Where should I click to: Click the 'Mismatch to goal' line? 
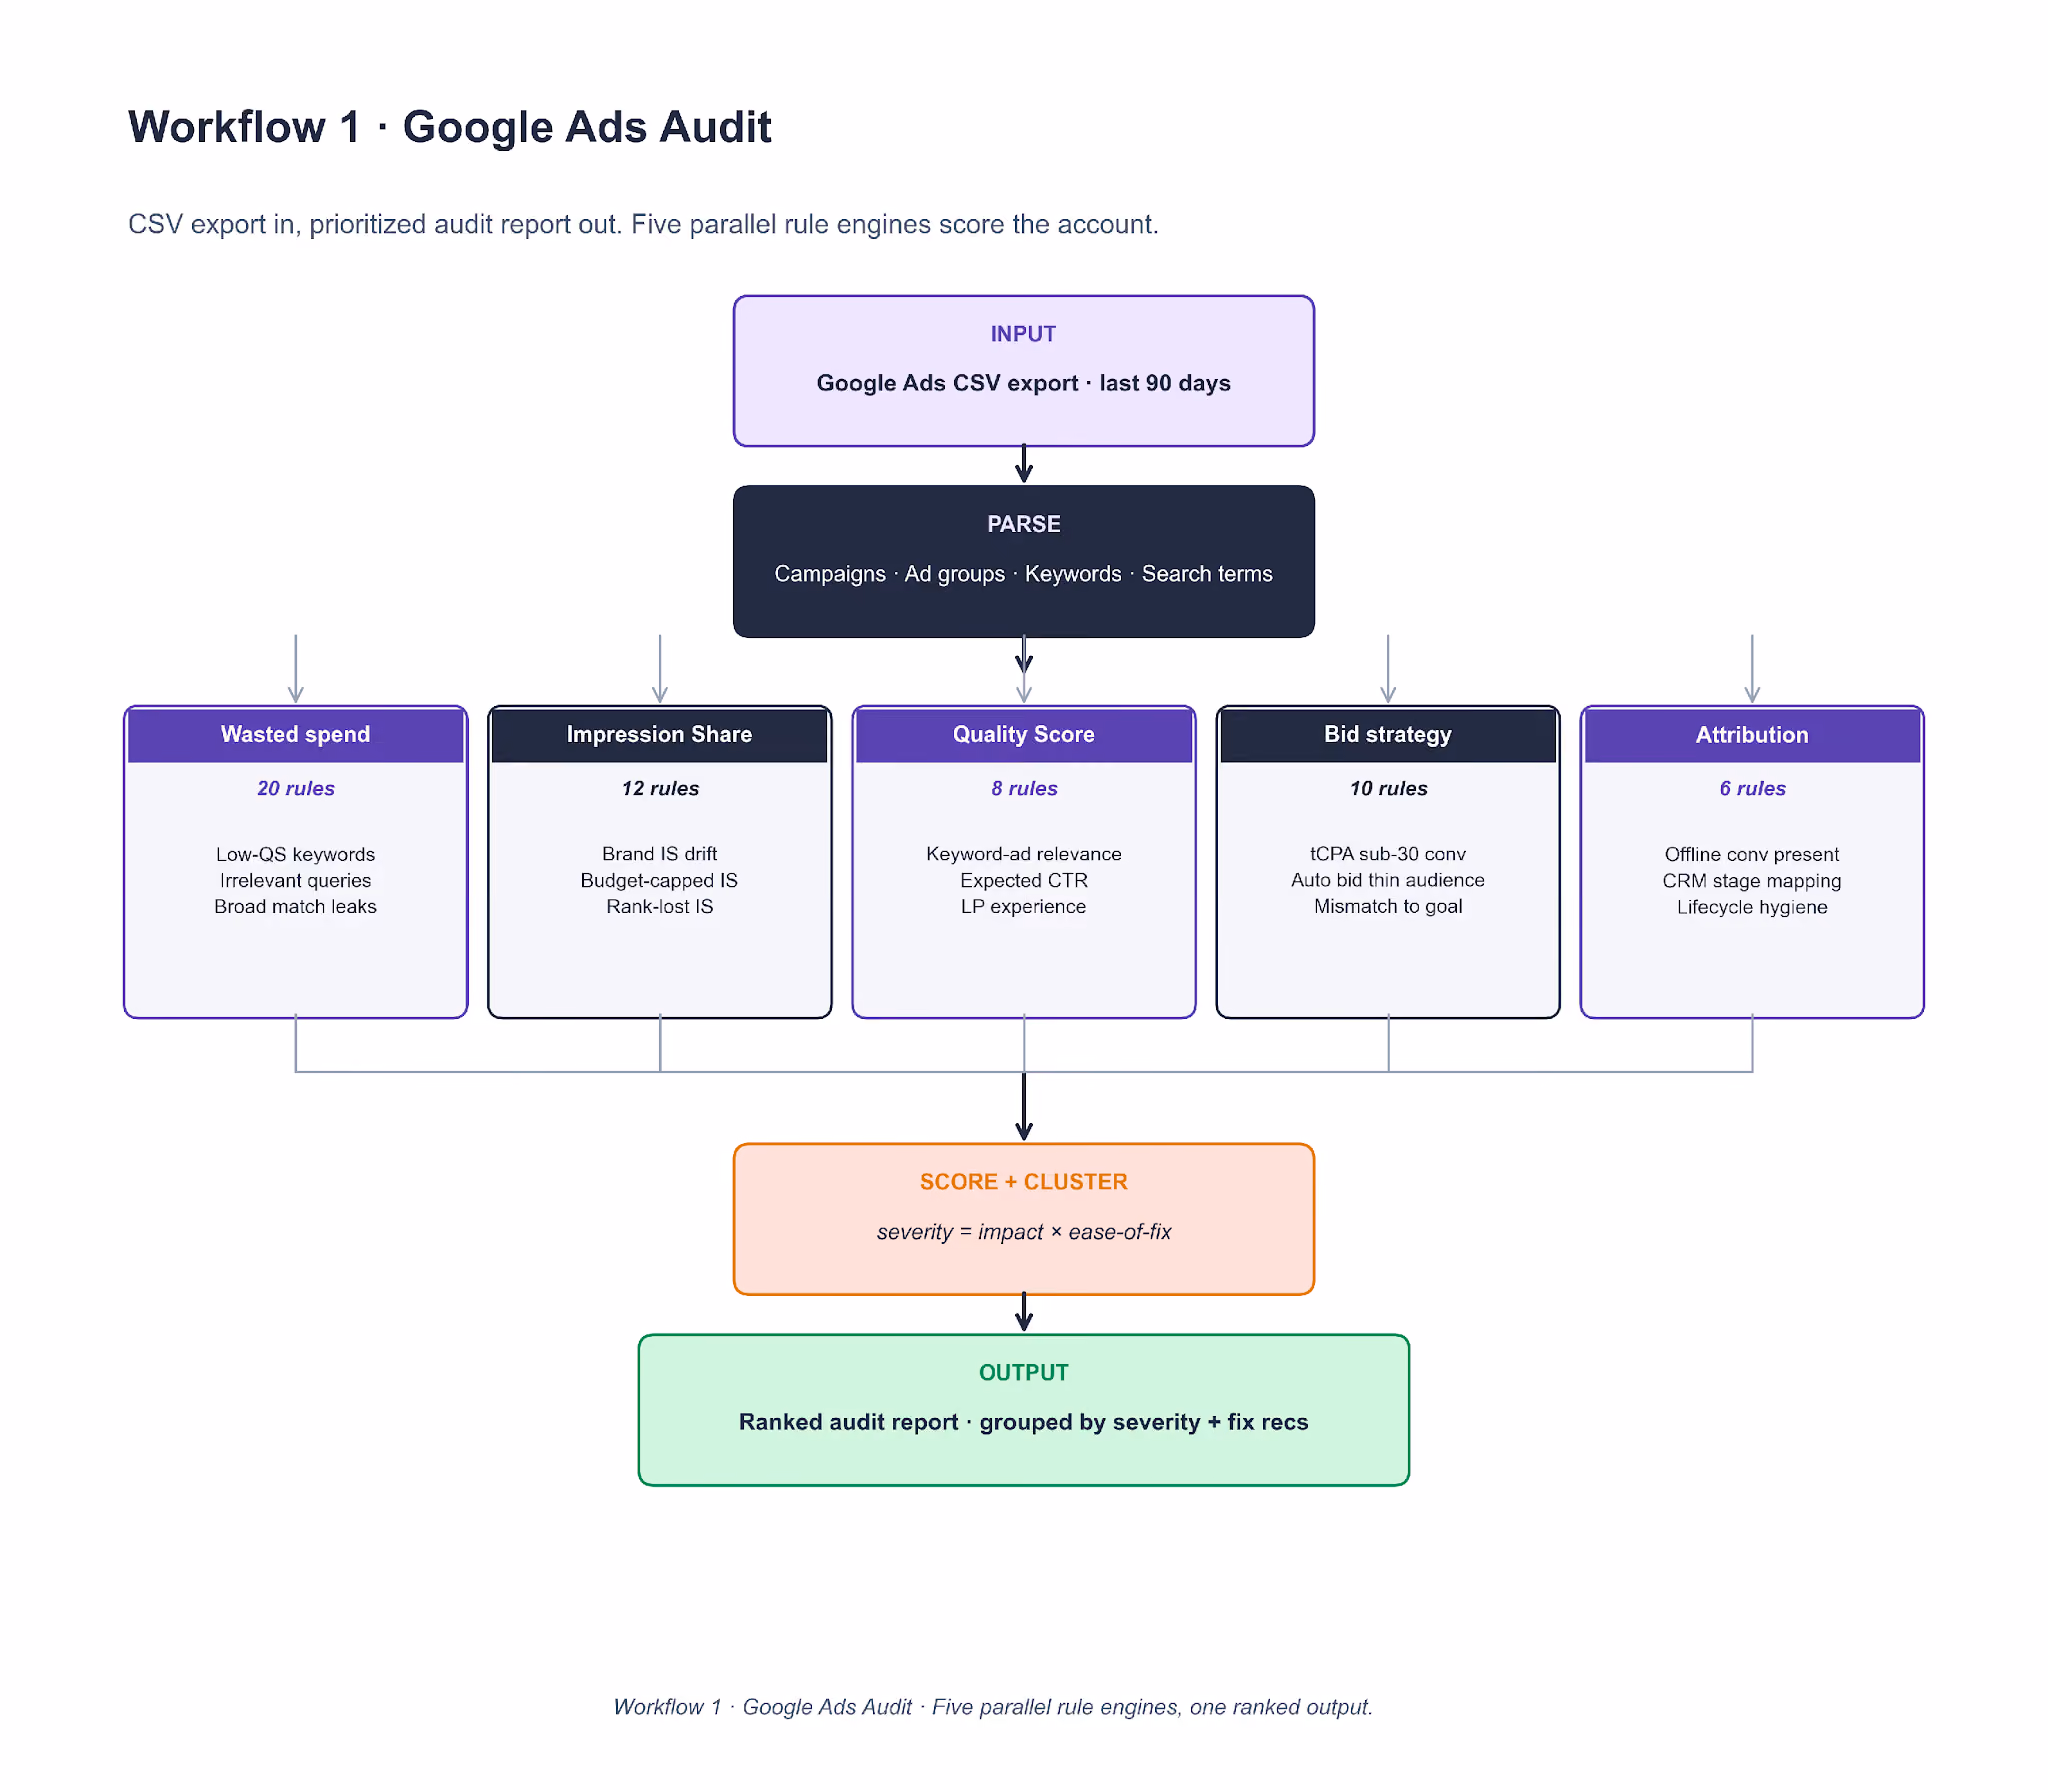(1388, 906)
